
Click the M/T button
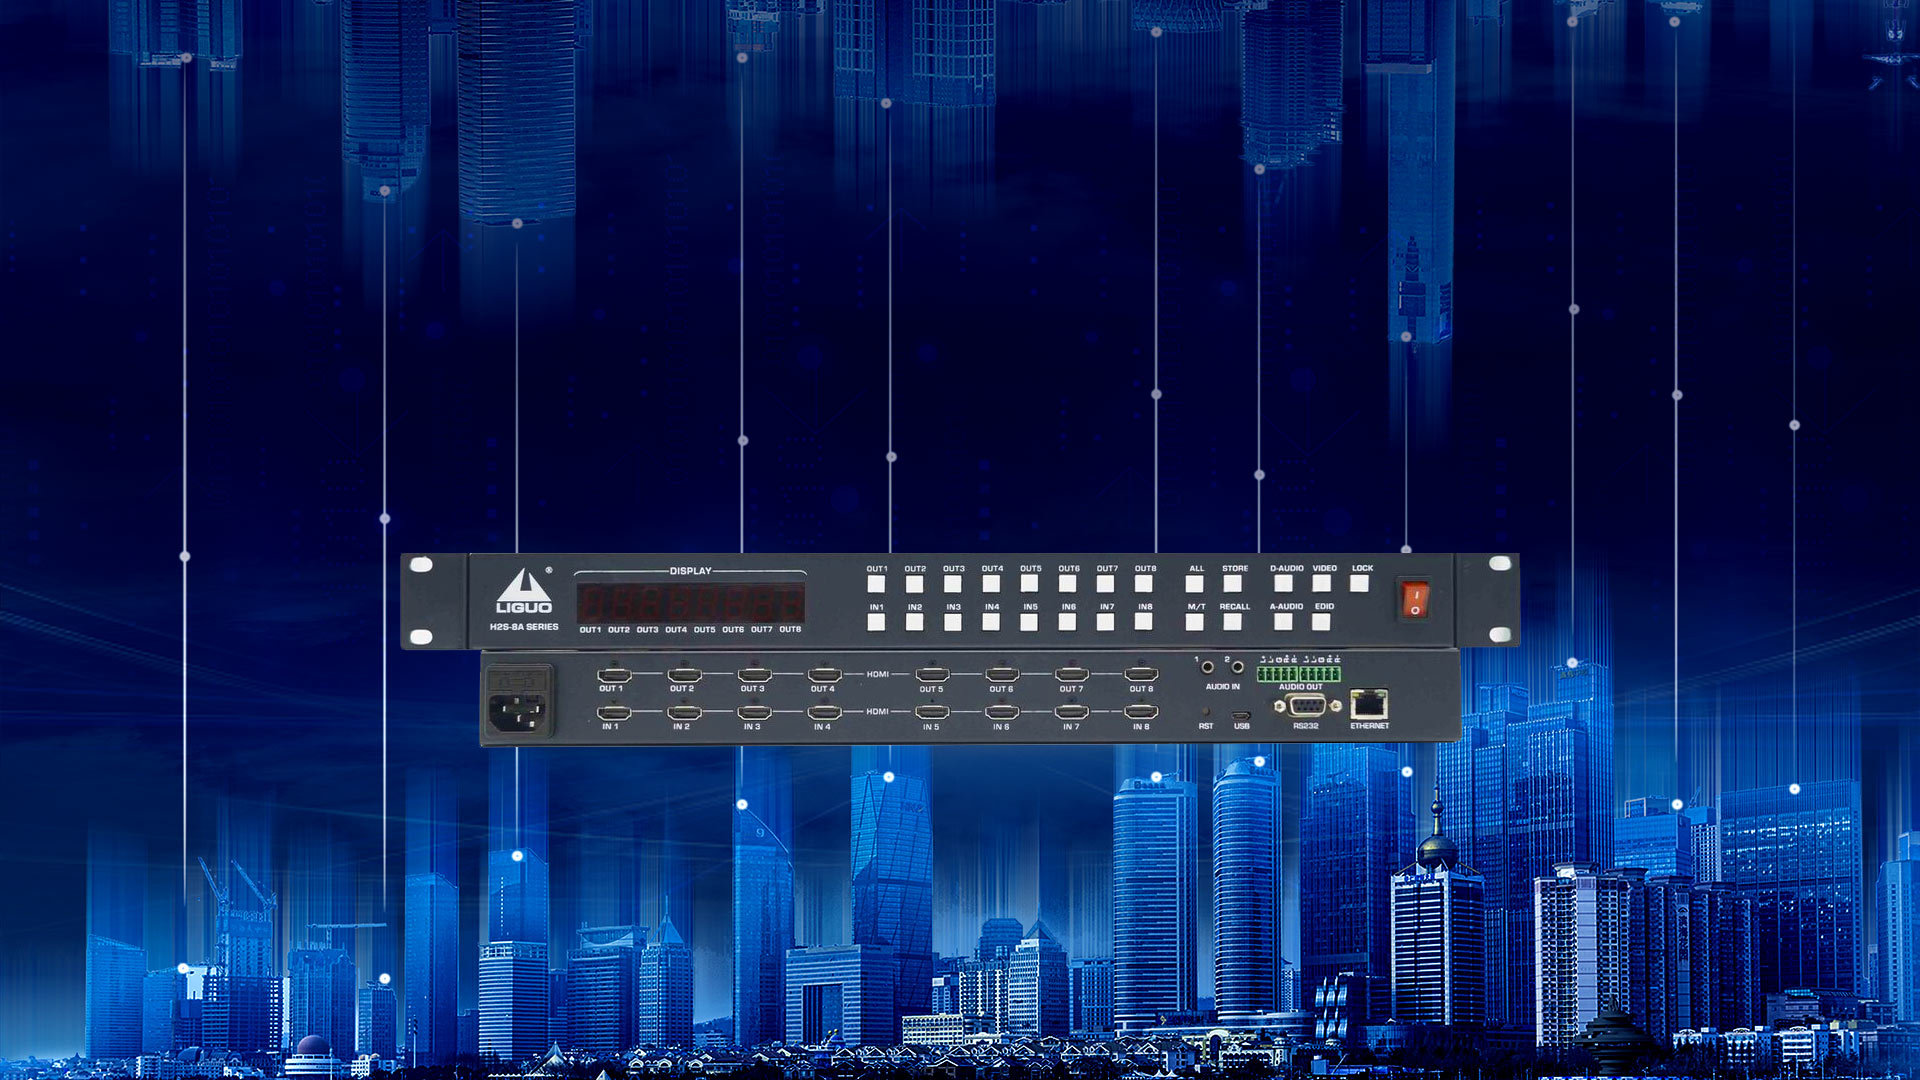1195,622
